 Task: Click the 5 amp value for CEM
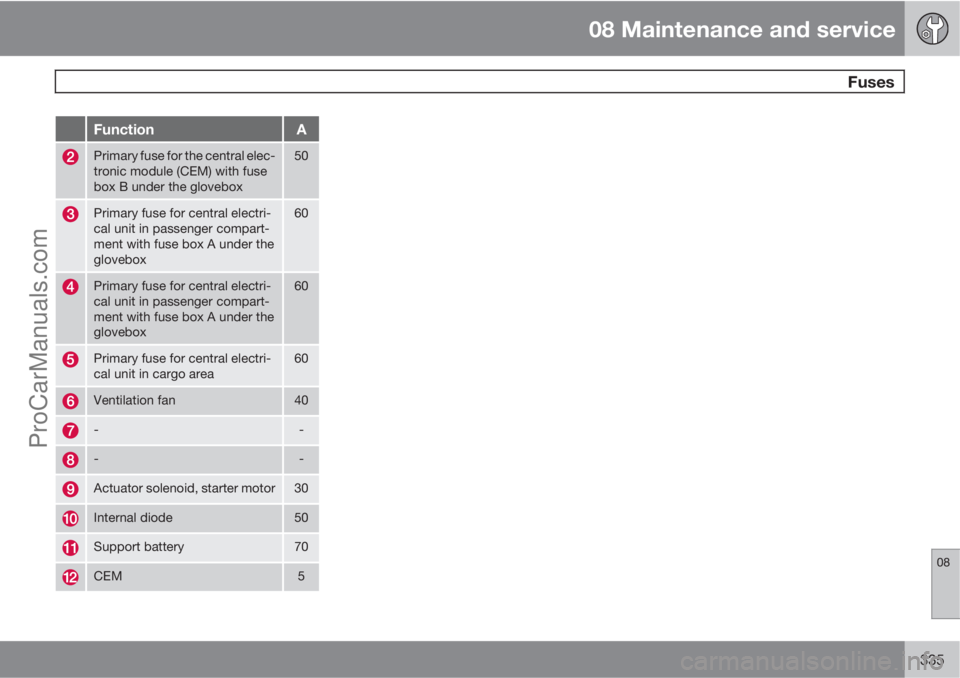tap(301, 576)
